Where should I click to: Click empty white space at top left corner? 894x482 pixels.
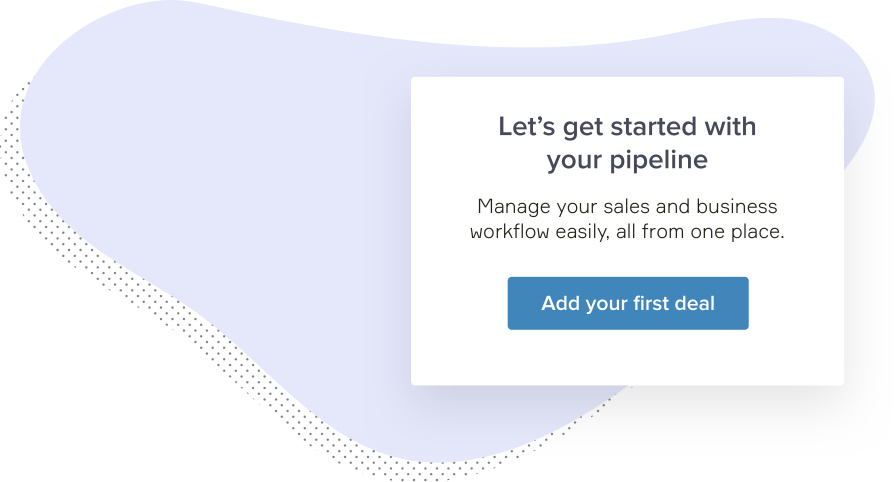pyautogui.click(x=23, y=23)
